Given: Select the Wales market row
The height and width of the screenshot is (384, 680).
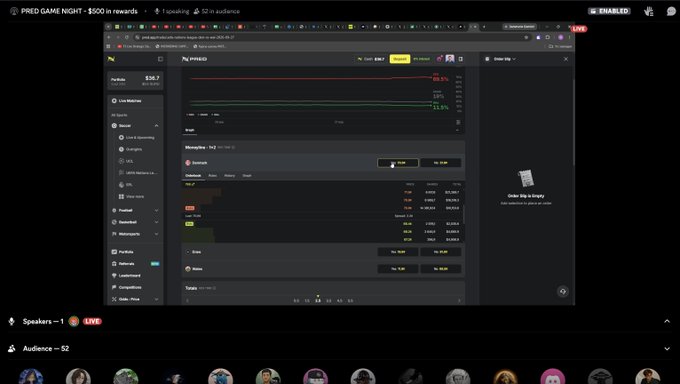Looking at the screenshot, I should (x=323, y=269).
